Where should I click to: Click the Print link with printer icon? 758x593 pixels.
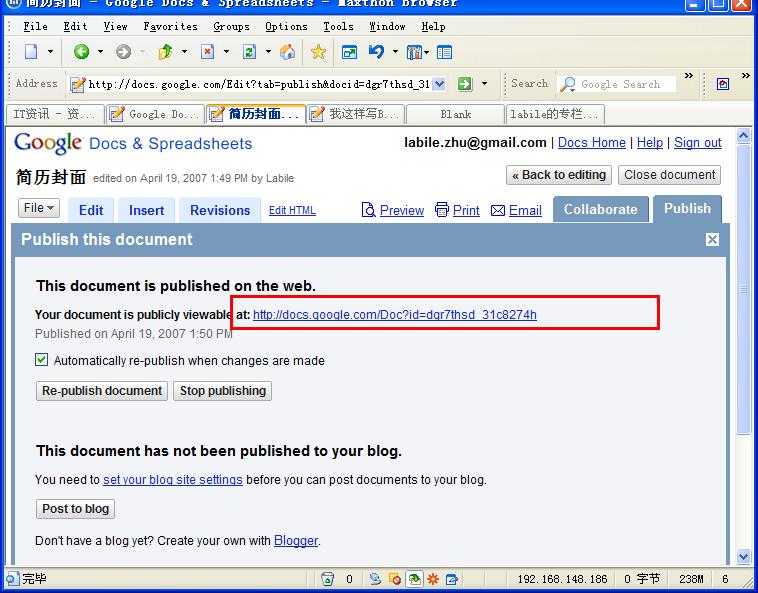(457, 210)
